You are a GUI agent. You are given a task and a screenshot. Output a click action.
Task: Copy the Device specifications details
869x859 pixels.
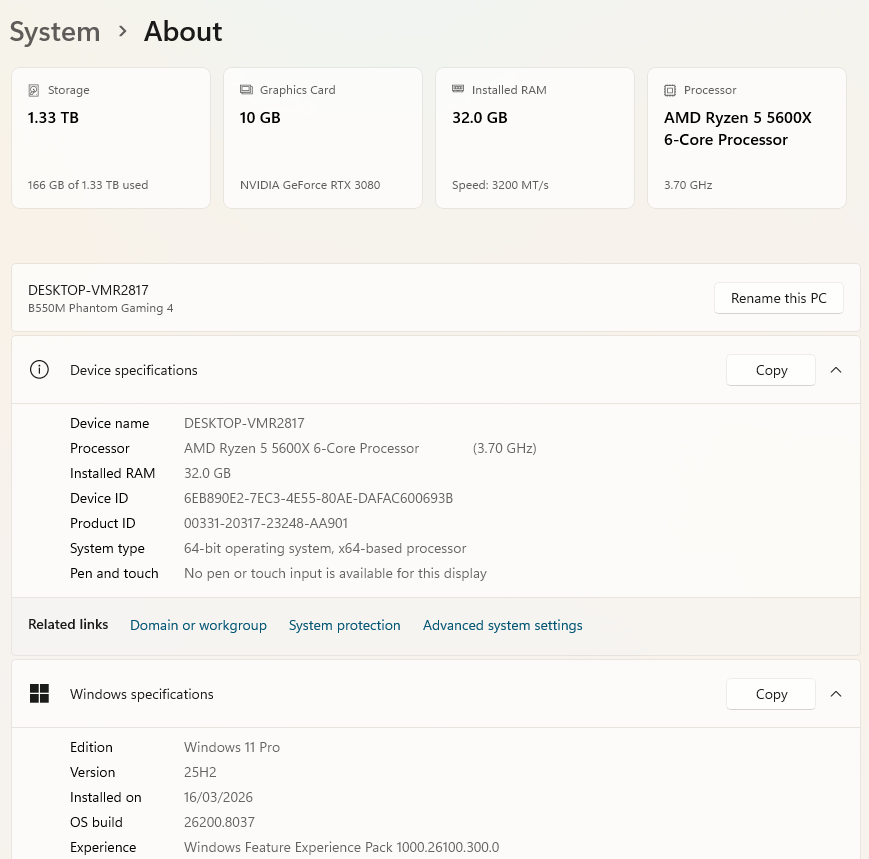tap(770, 369)
